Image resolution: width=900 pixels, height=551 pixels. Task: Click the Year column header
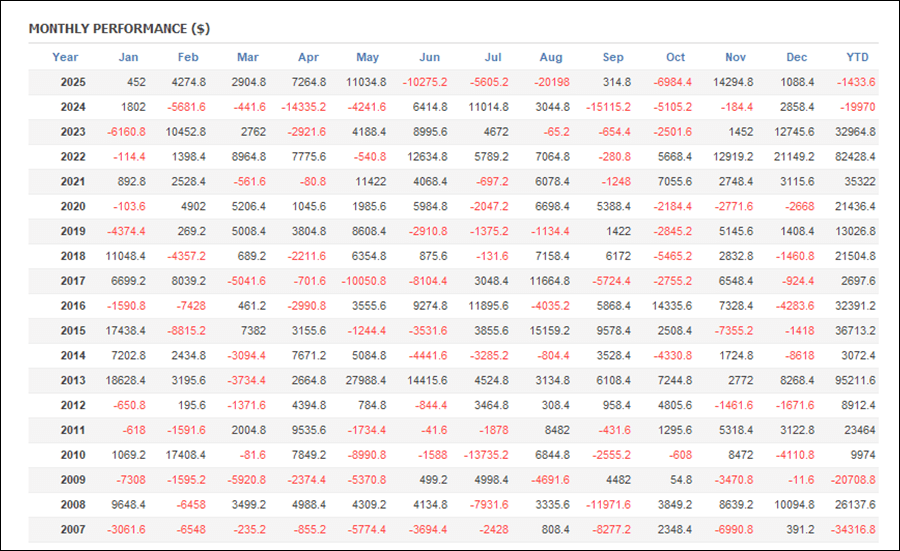click(x=65, y=57)
